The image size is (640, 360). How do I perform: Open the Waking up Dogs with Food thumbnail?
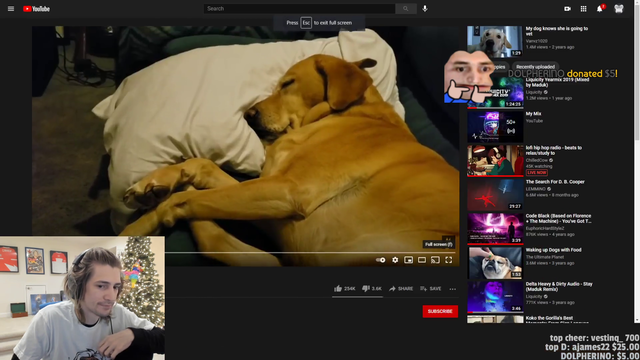(495, 263)
